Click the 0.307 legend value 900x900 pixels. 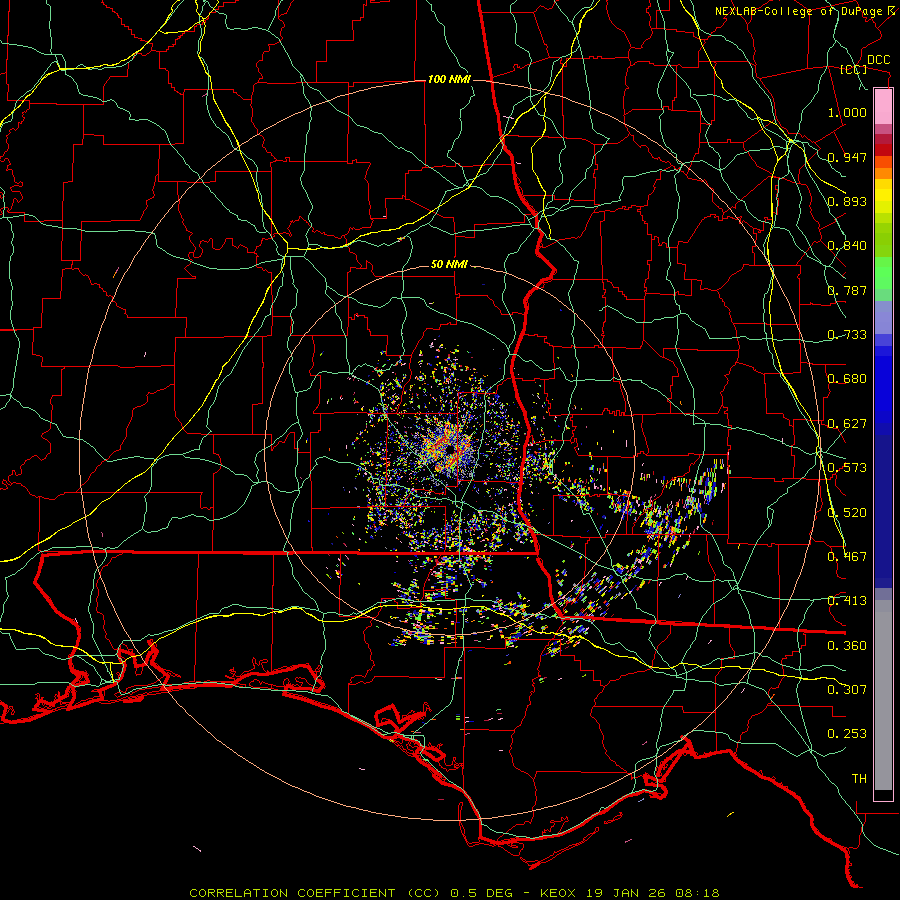point(847,690)
